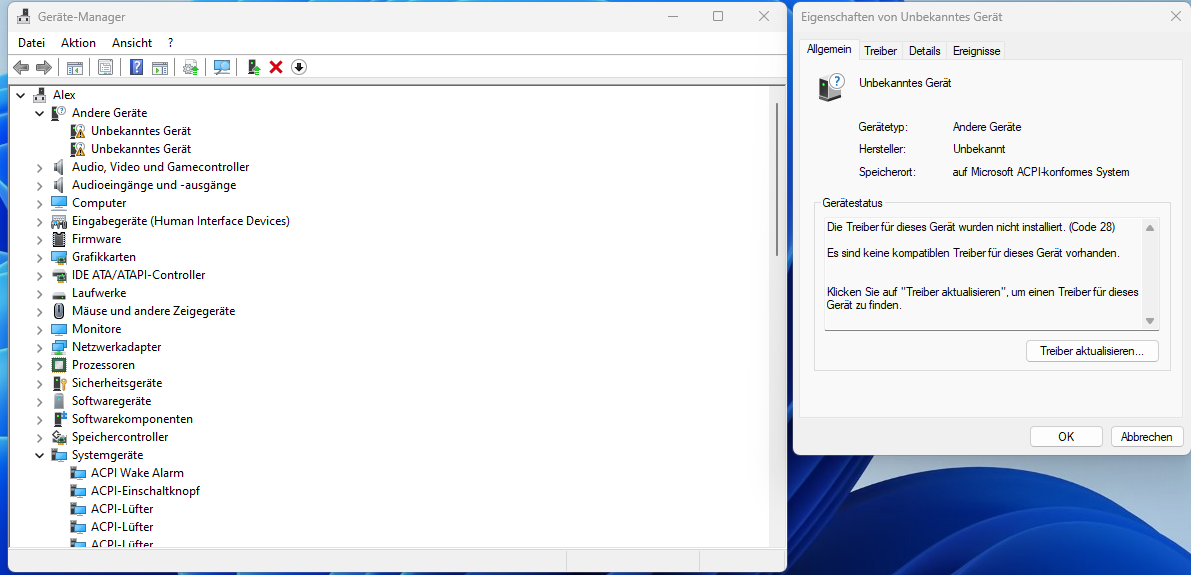Toggle the console tree pane toolbar icon
Viewport: 1191px width, 575px height.
click(74, 68)
